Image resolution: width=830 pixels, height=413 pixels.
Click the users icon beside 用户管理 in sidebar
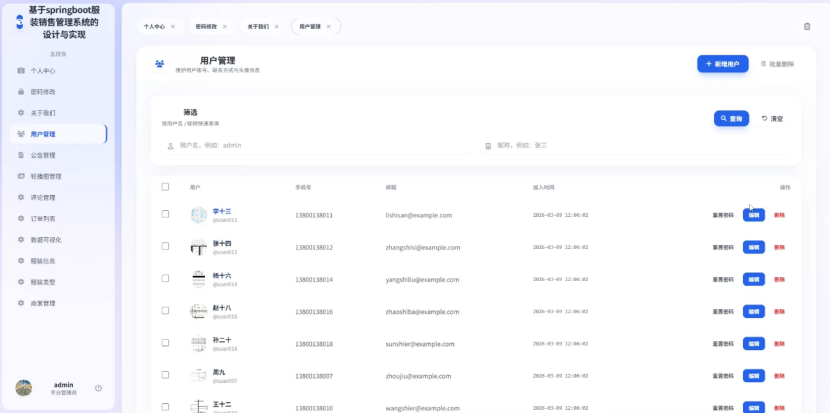tap(21, 134)
